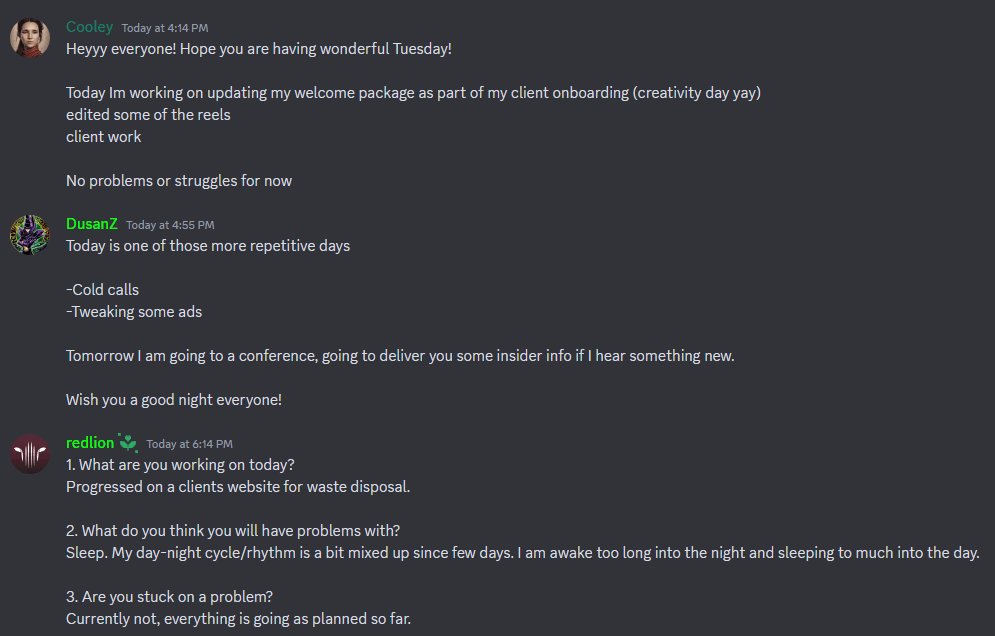Click the "edited some of the reels" line

(148, 114)
